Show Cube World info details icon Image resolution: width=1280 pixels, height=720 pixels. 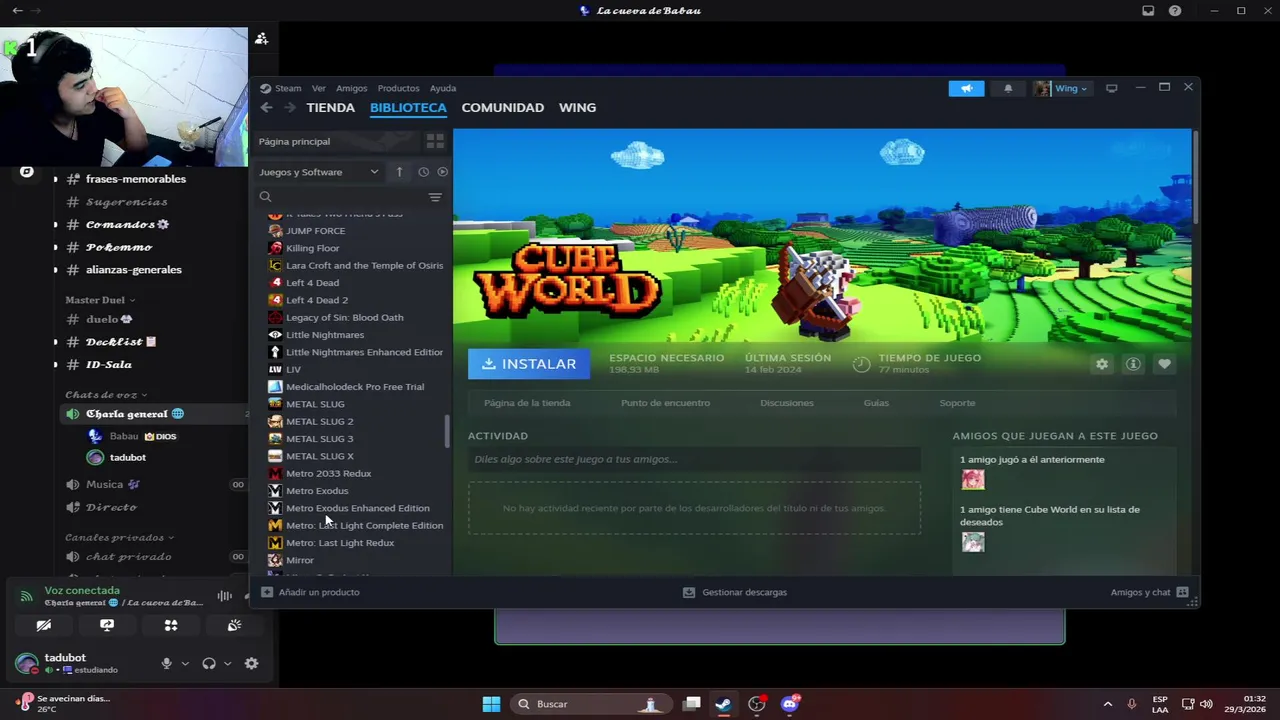pos(1133,364)
